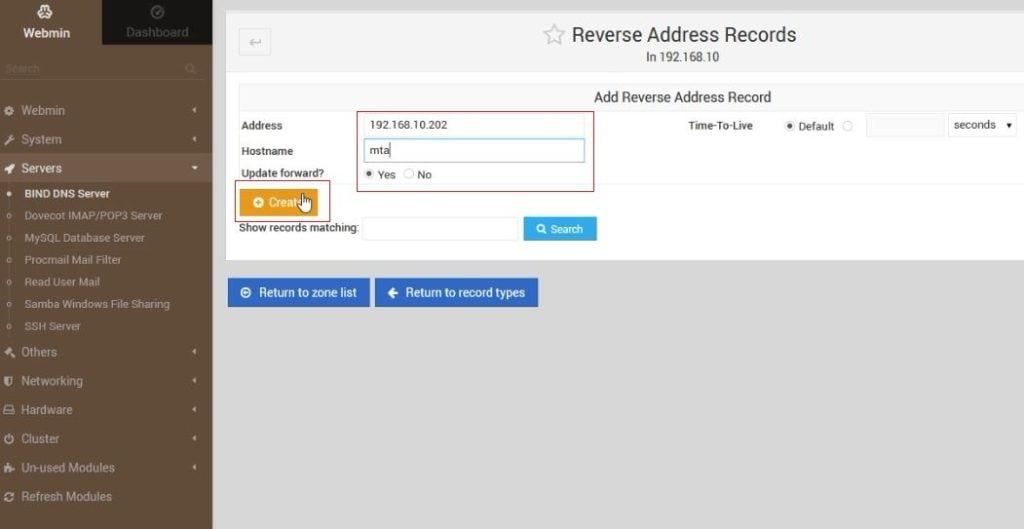
Task: Click the Hostname input field
Action: point(474,150)
